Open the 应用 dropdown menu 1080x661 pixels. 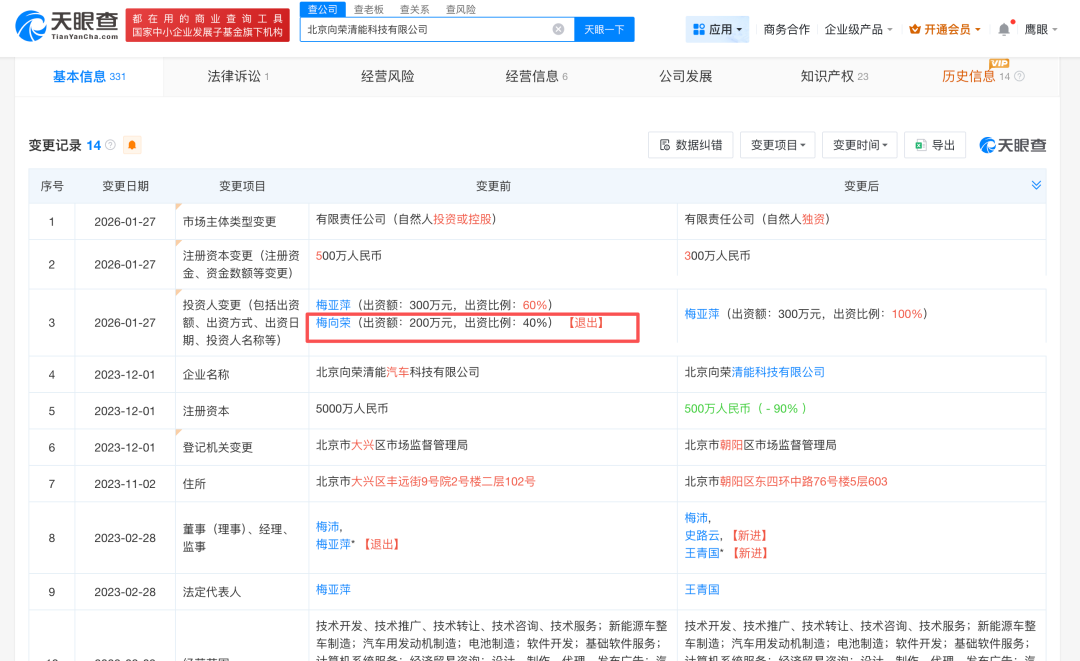[718, 30]
